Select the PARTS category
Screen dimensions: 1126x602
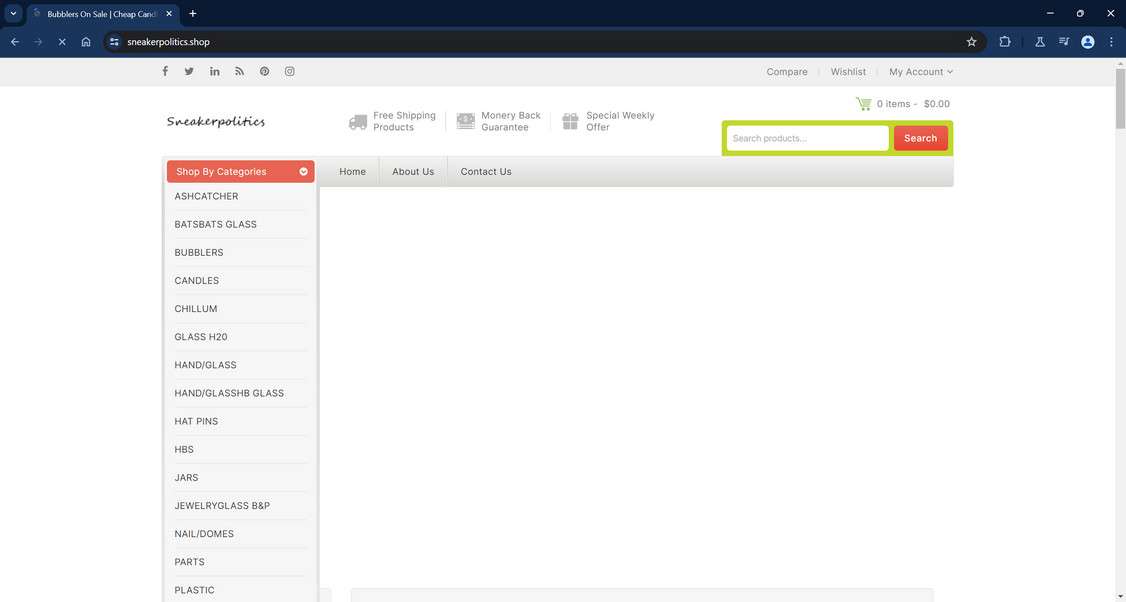(190, 562)
